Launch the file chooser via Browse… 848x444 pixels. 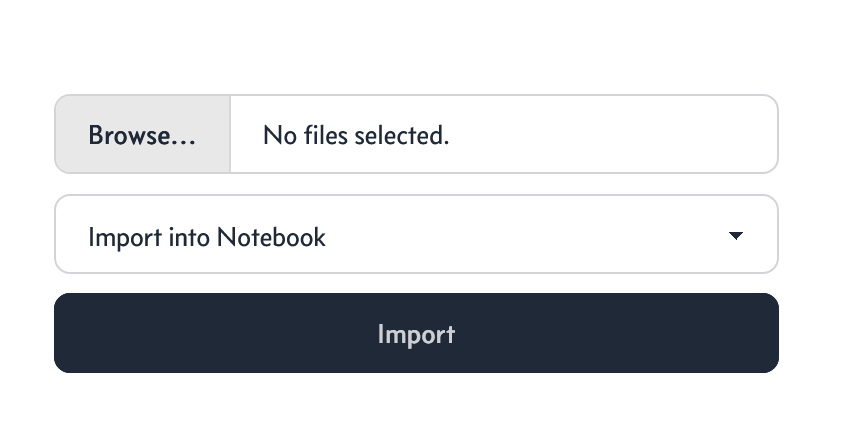[x=143, y=134]
